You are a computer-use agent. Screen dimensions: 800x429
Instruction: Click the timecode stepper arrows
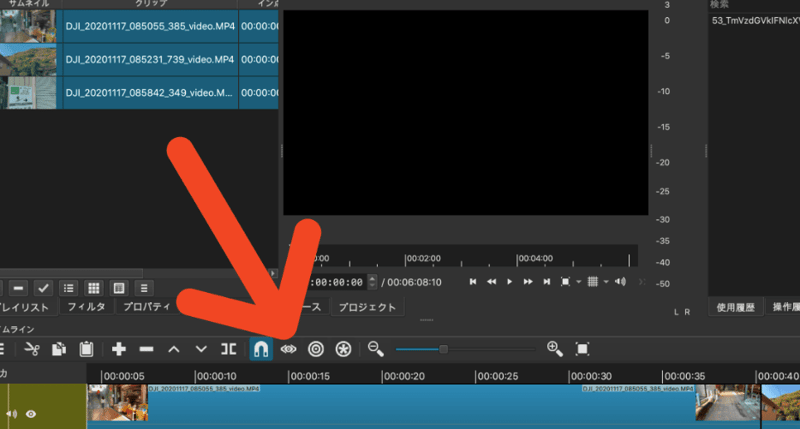[x=373, y=282]
